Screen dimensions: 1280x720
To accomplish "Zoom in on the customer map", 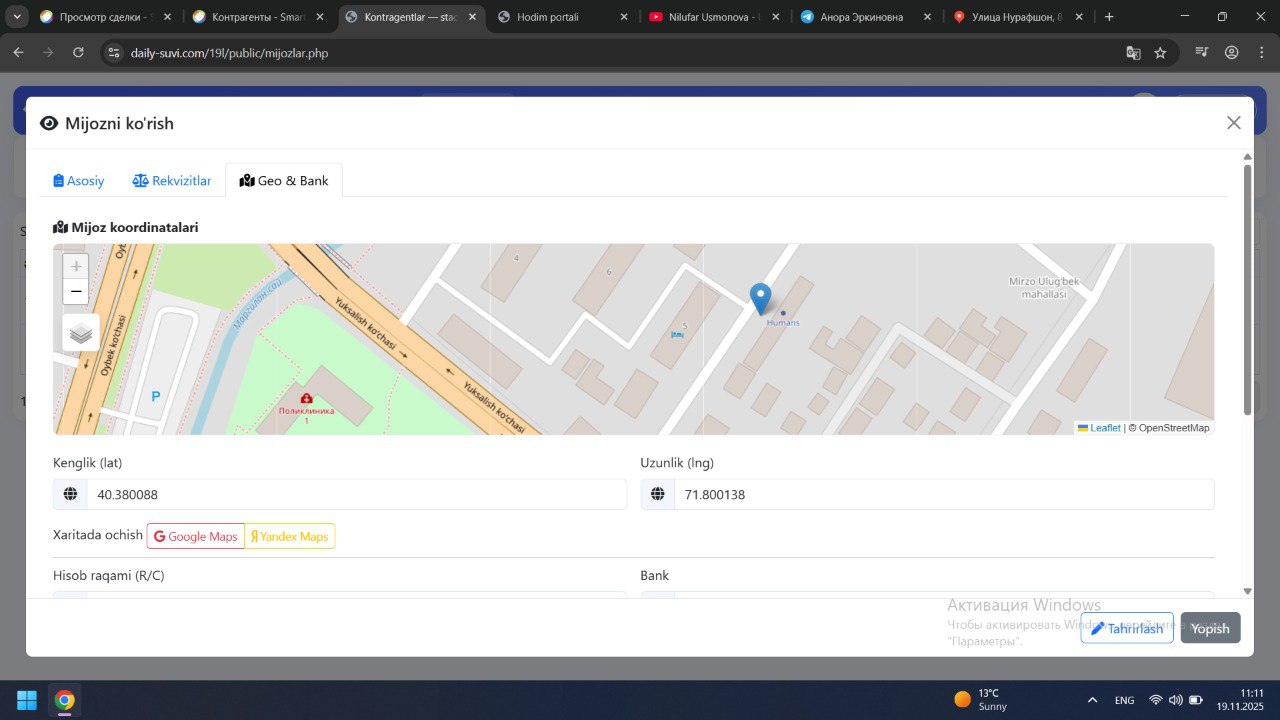I will (76, 267).
